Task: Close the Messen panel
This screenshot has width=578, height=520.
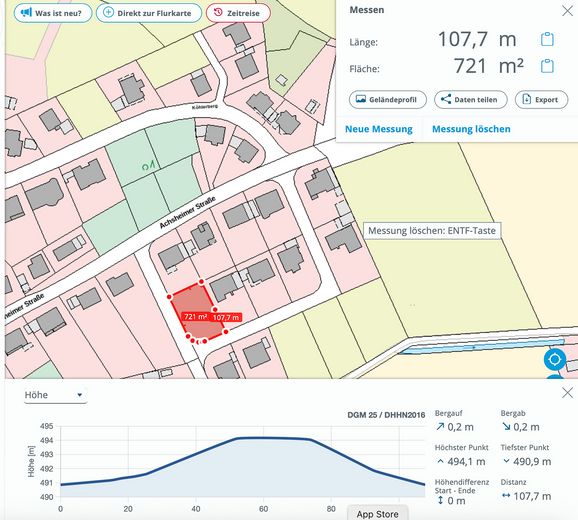Action: (567, 11)
